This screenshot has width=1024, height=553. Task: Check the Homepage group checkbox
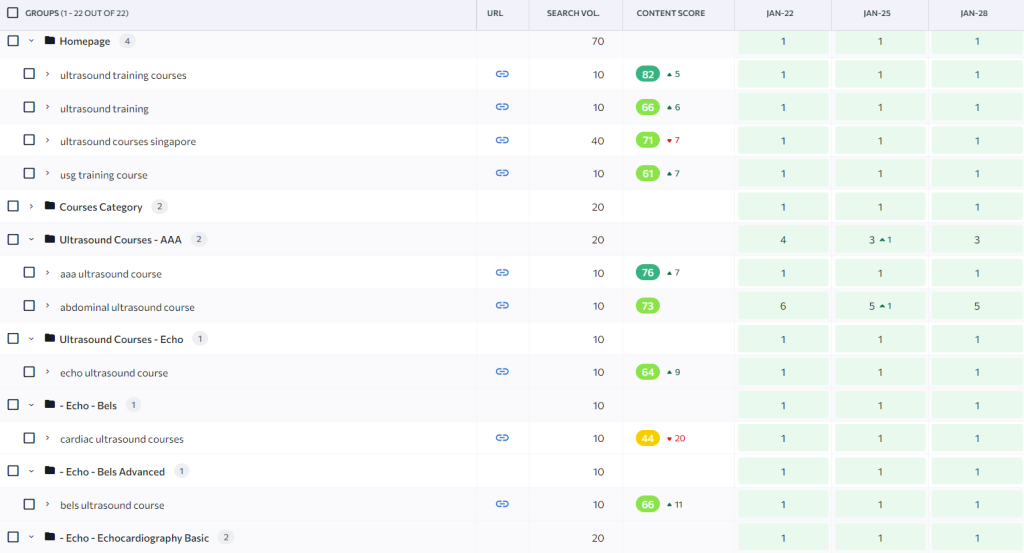[x=13, y=41]
